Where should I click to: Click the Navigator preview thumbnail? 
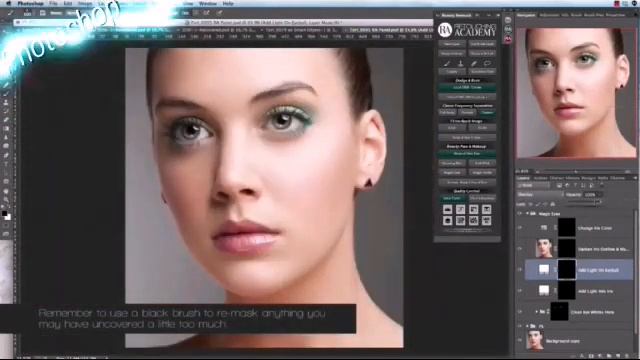[576, 92]
